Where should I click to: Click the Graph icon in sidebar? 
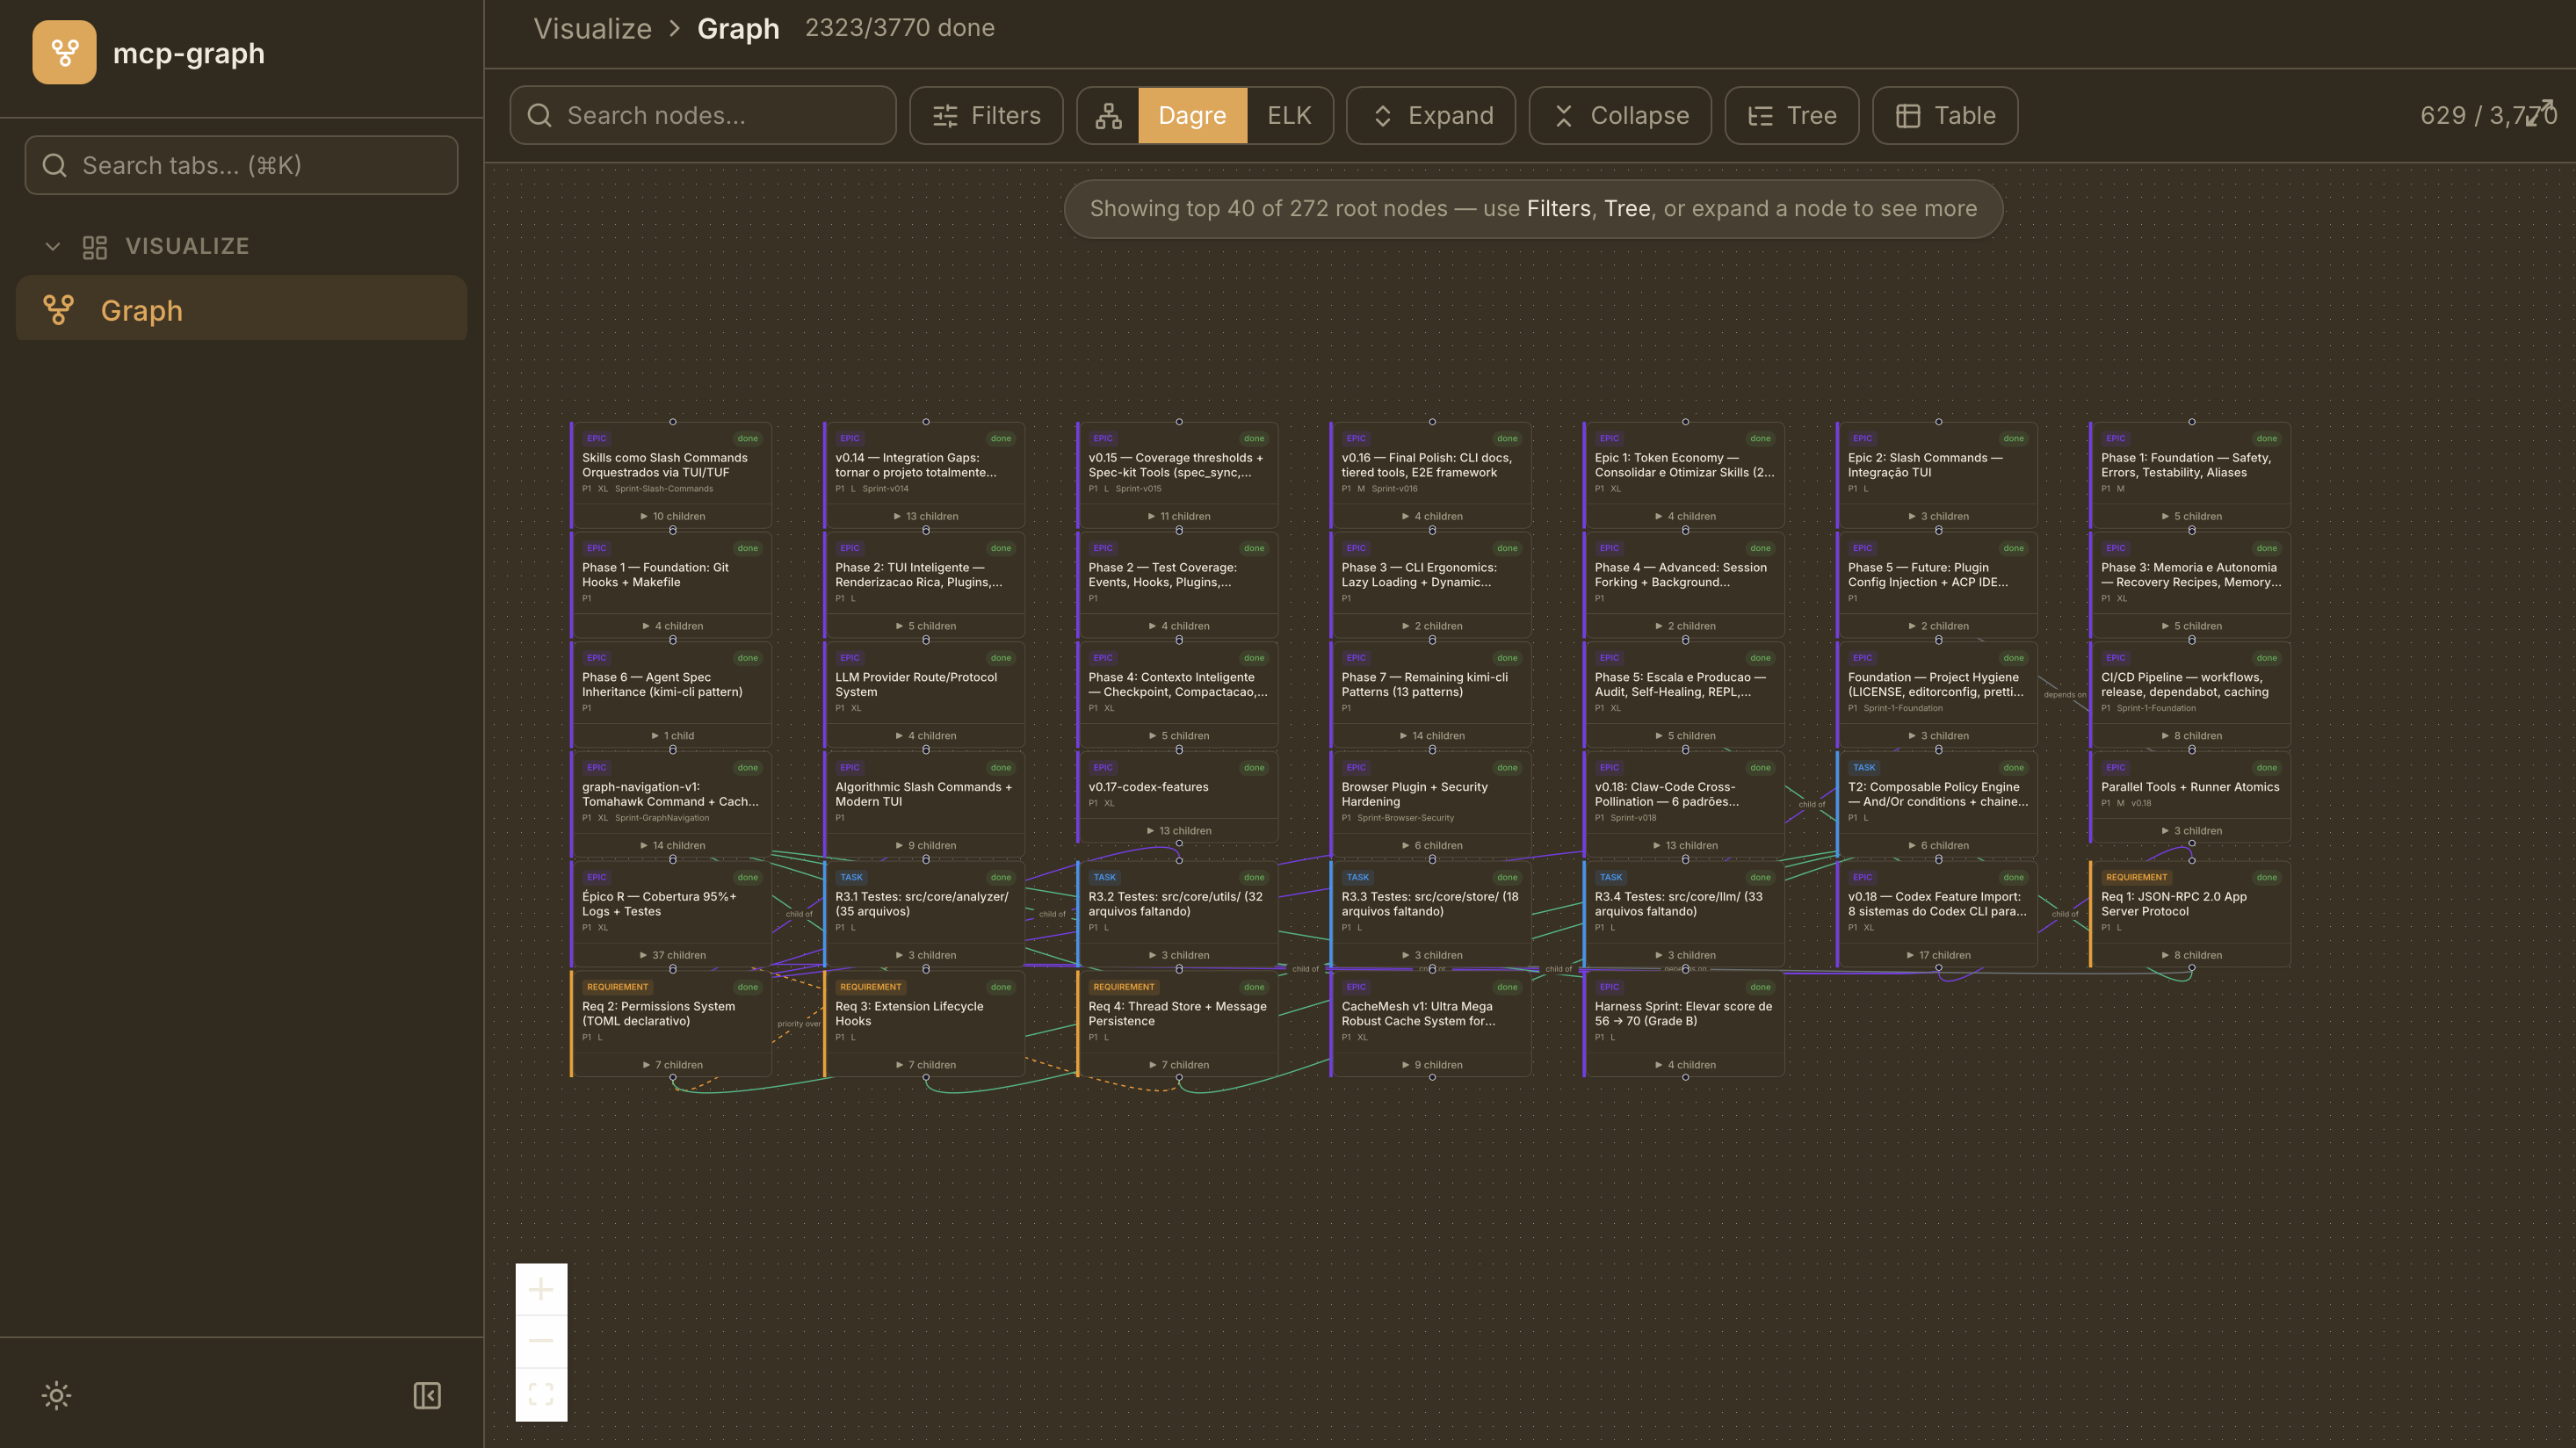pyautogui.click(x=58, y=310)
